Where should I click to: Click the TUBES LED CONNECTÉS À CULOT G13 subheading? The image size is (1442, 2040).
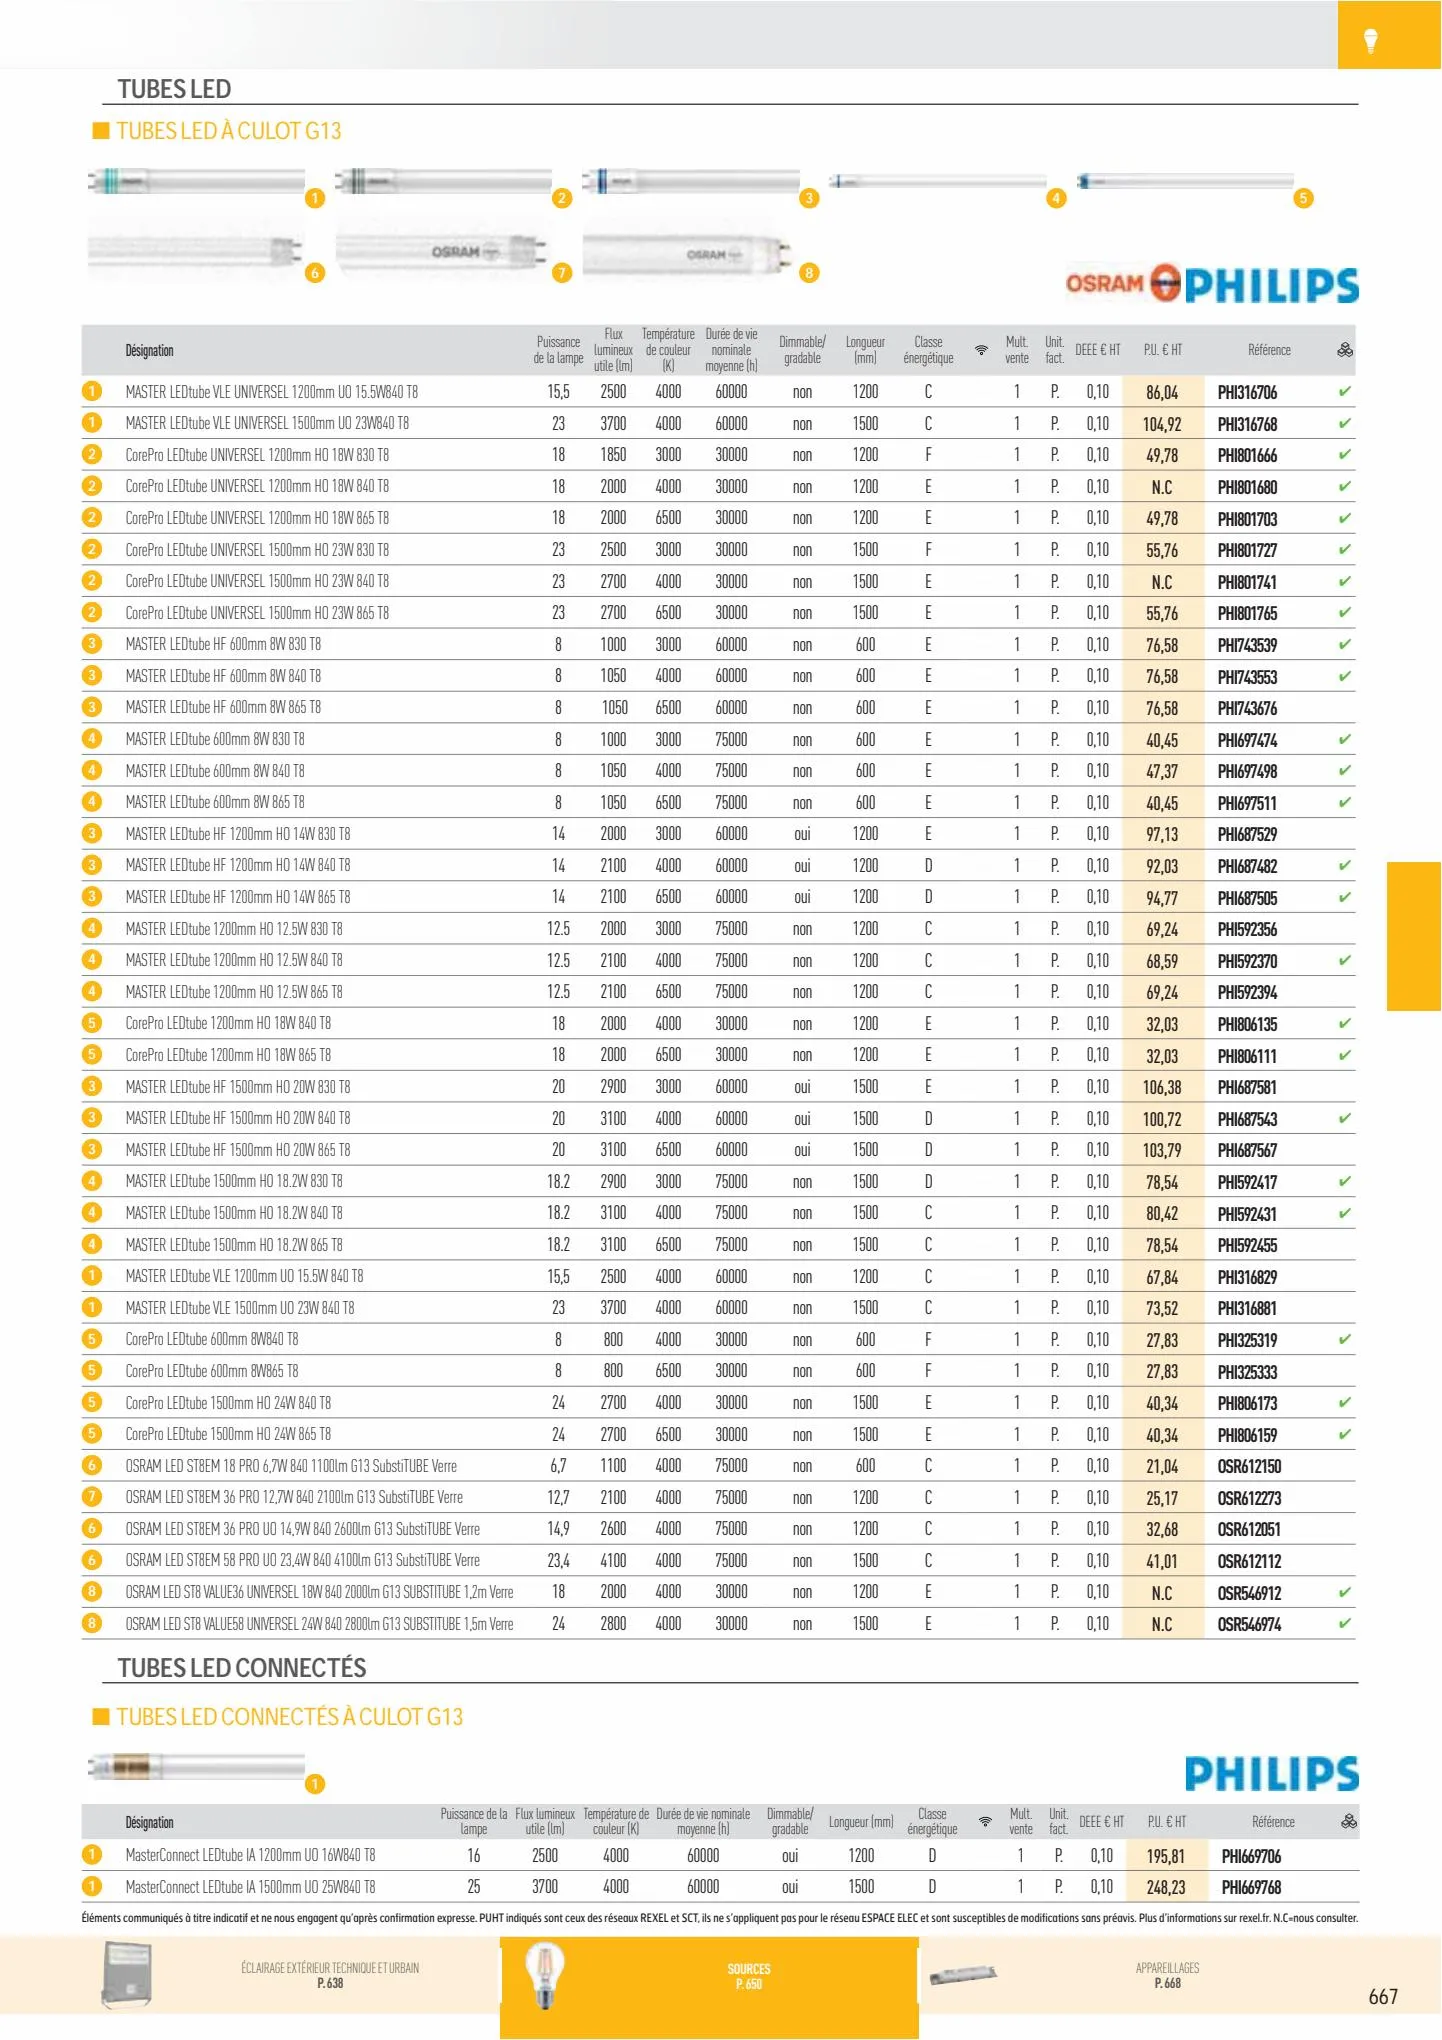[x=290, y=1717]
